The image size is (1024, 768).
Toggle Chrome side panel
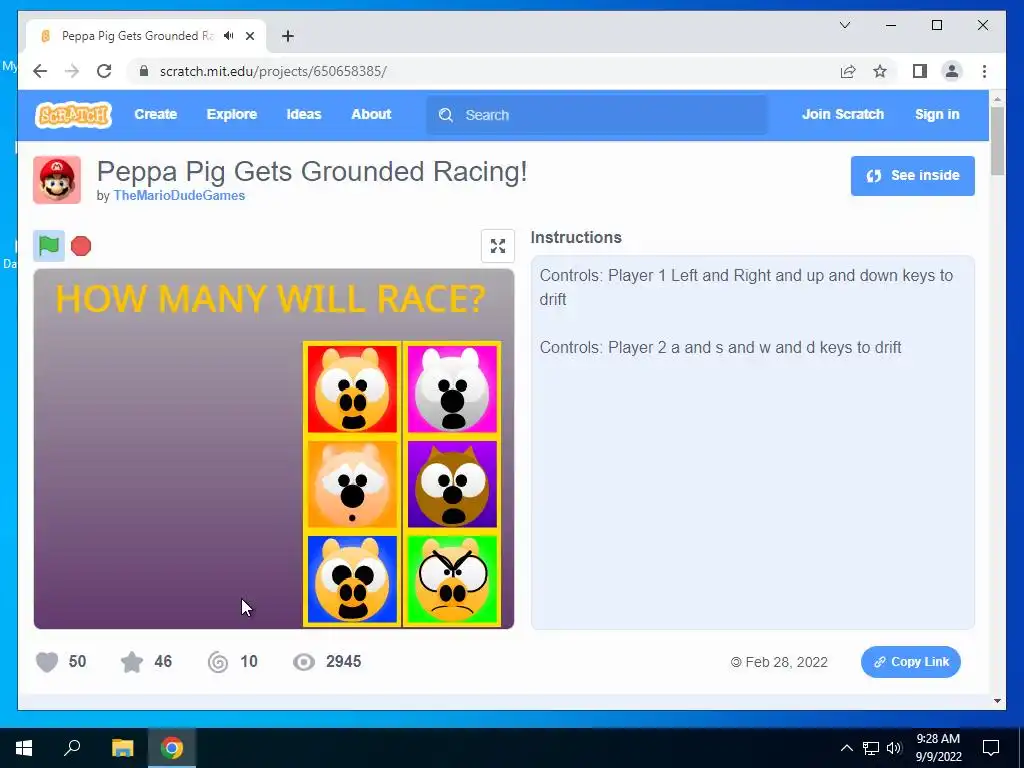coord(920,71)
